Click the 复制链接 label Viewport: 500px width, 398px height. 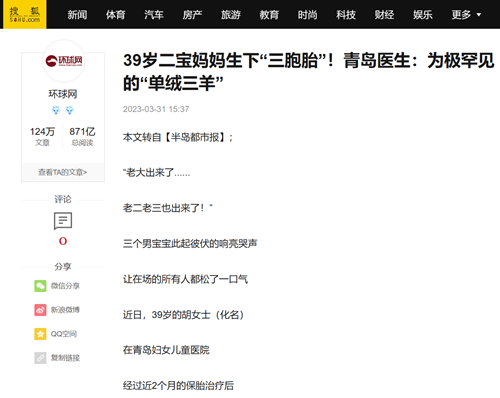(65, 358)
